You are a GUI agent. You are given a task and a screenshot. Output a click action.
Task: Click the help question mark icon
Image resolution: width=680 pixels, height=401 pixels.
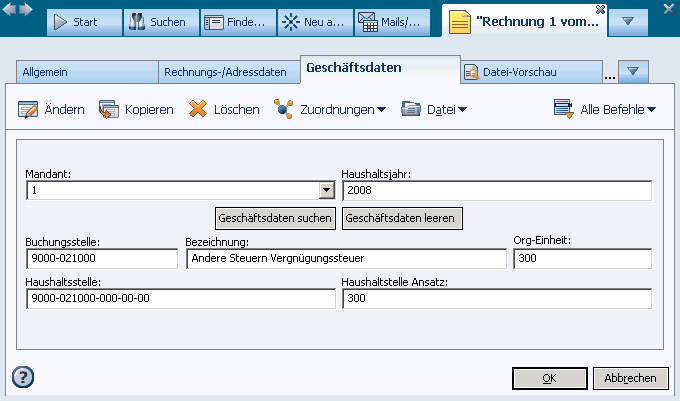click(x=23, y=377)
